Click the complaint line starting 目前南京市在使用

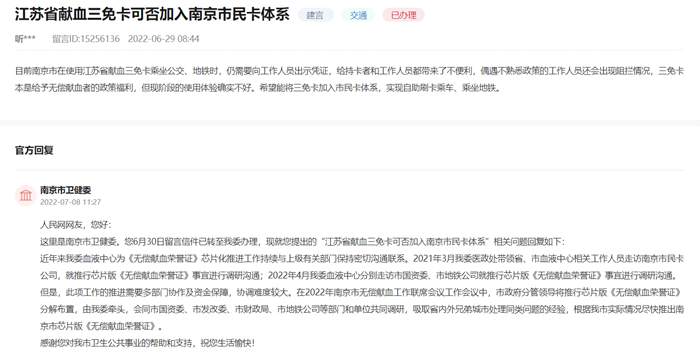[349, 71]
